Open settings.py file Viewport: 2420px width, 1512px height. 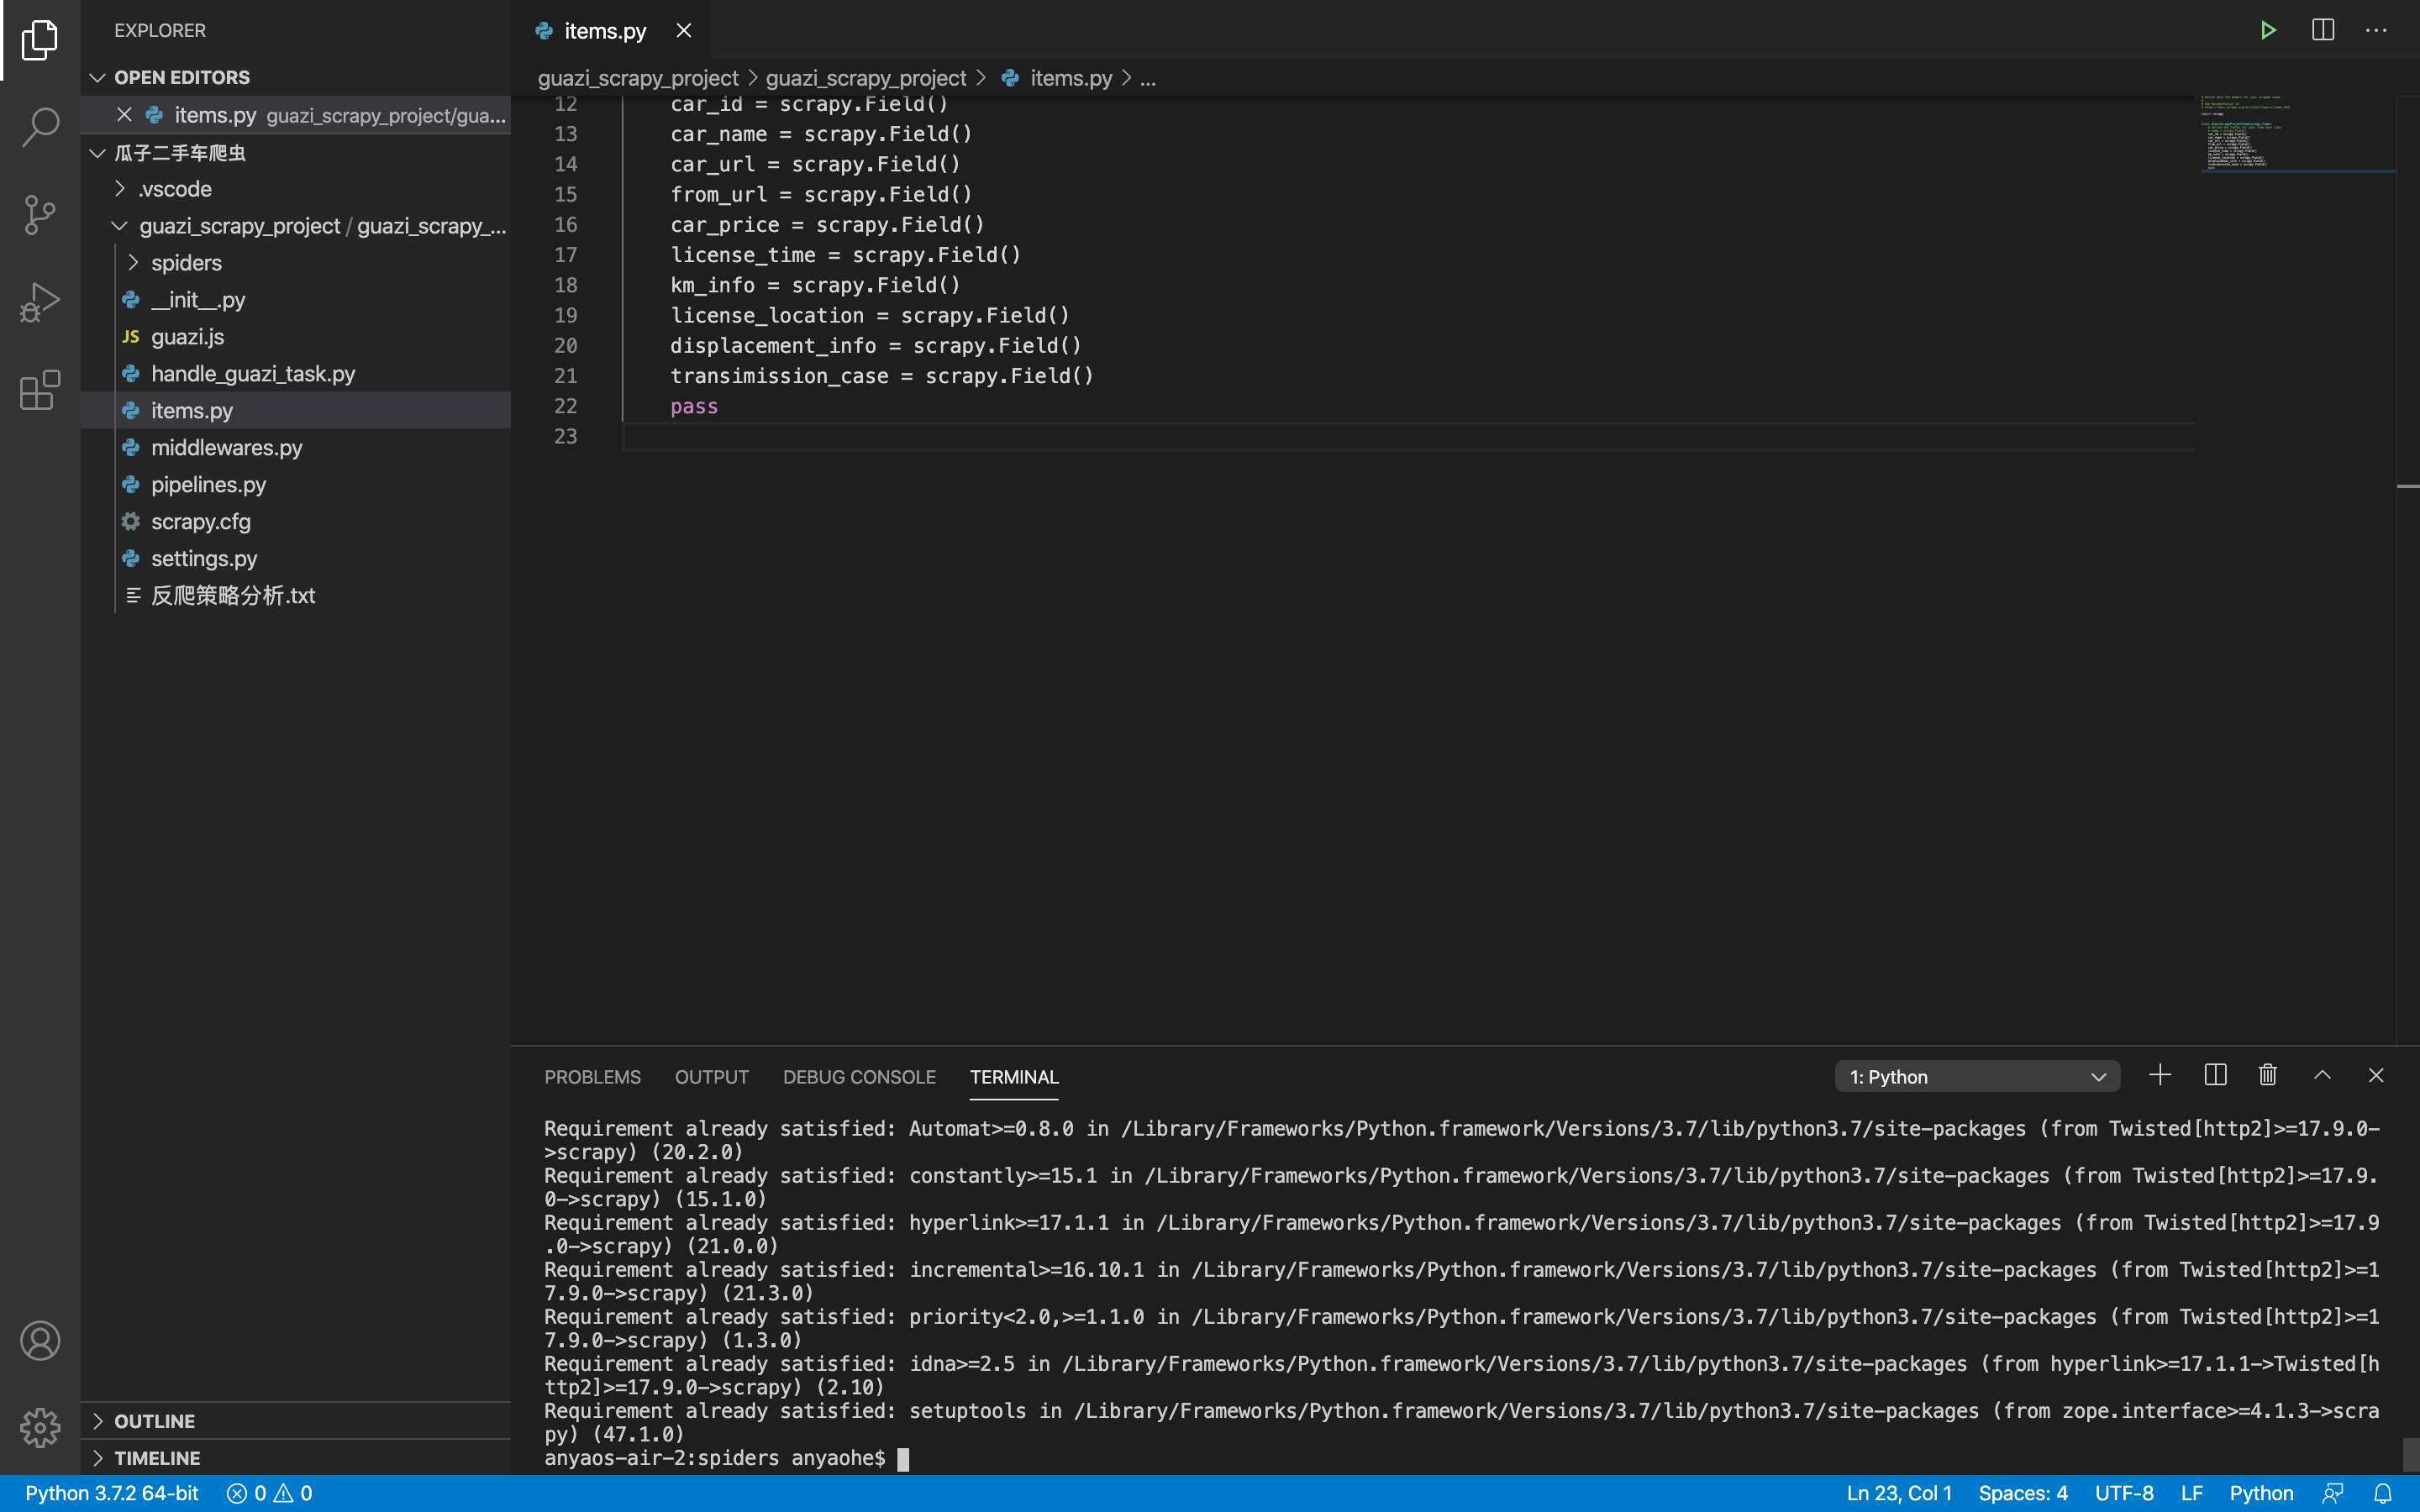[296, 559]
